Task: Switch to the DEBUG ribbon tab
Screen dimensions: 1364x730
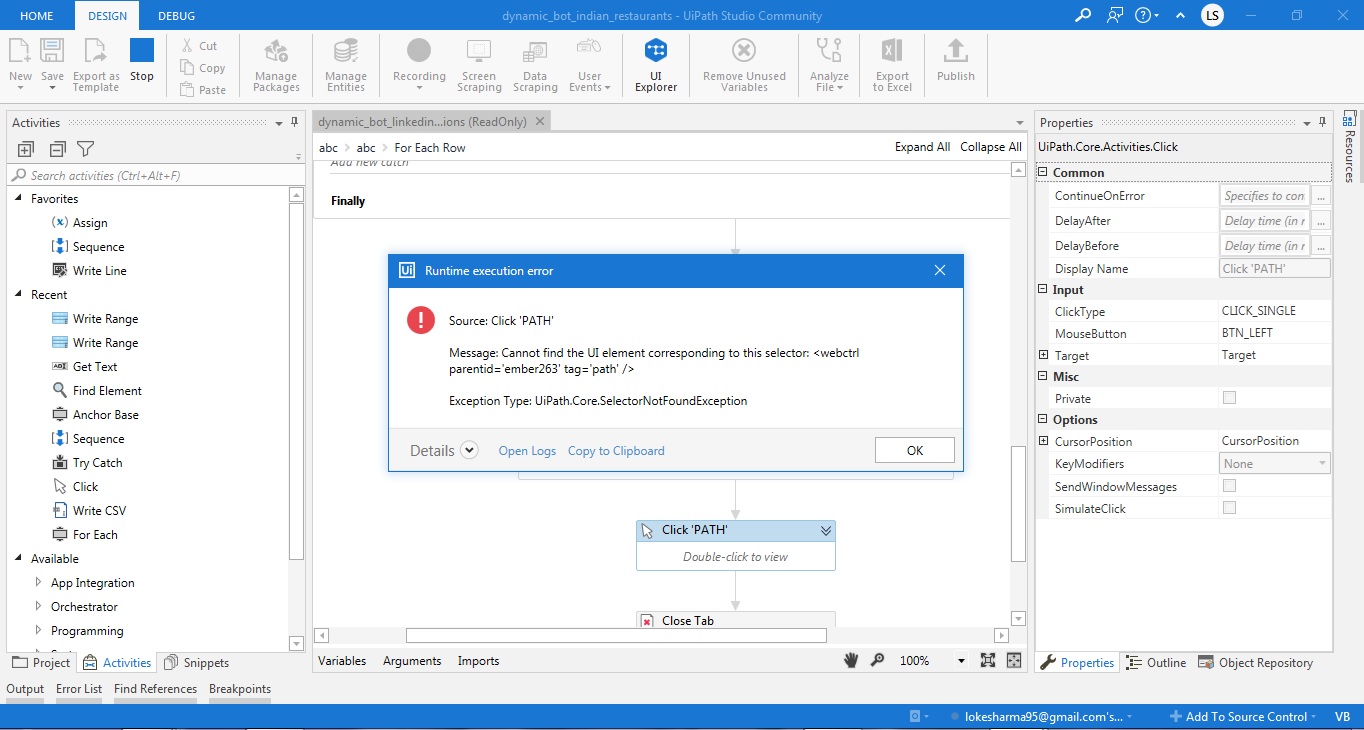Action: (x=176, y=16)
